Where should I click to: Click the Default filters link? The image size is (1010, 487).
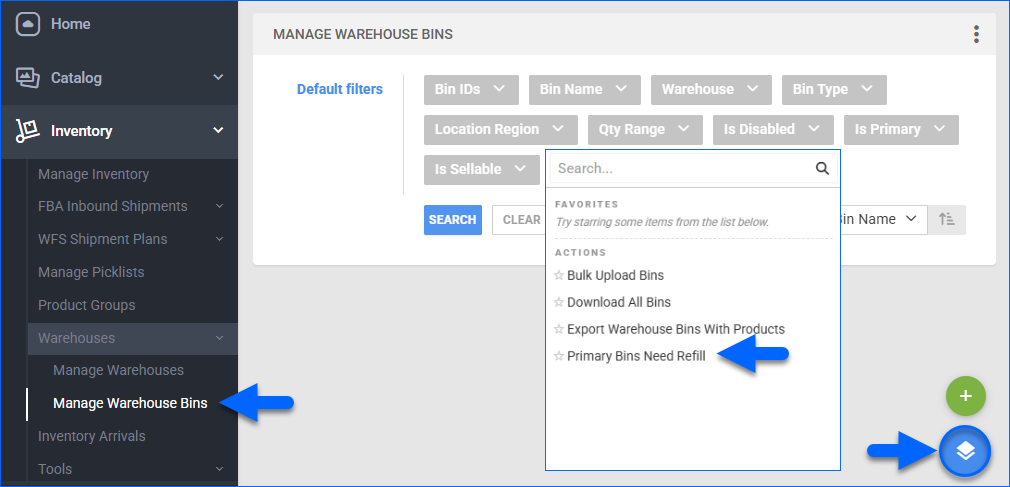coord(339,89)
